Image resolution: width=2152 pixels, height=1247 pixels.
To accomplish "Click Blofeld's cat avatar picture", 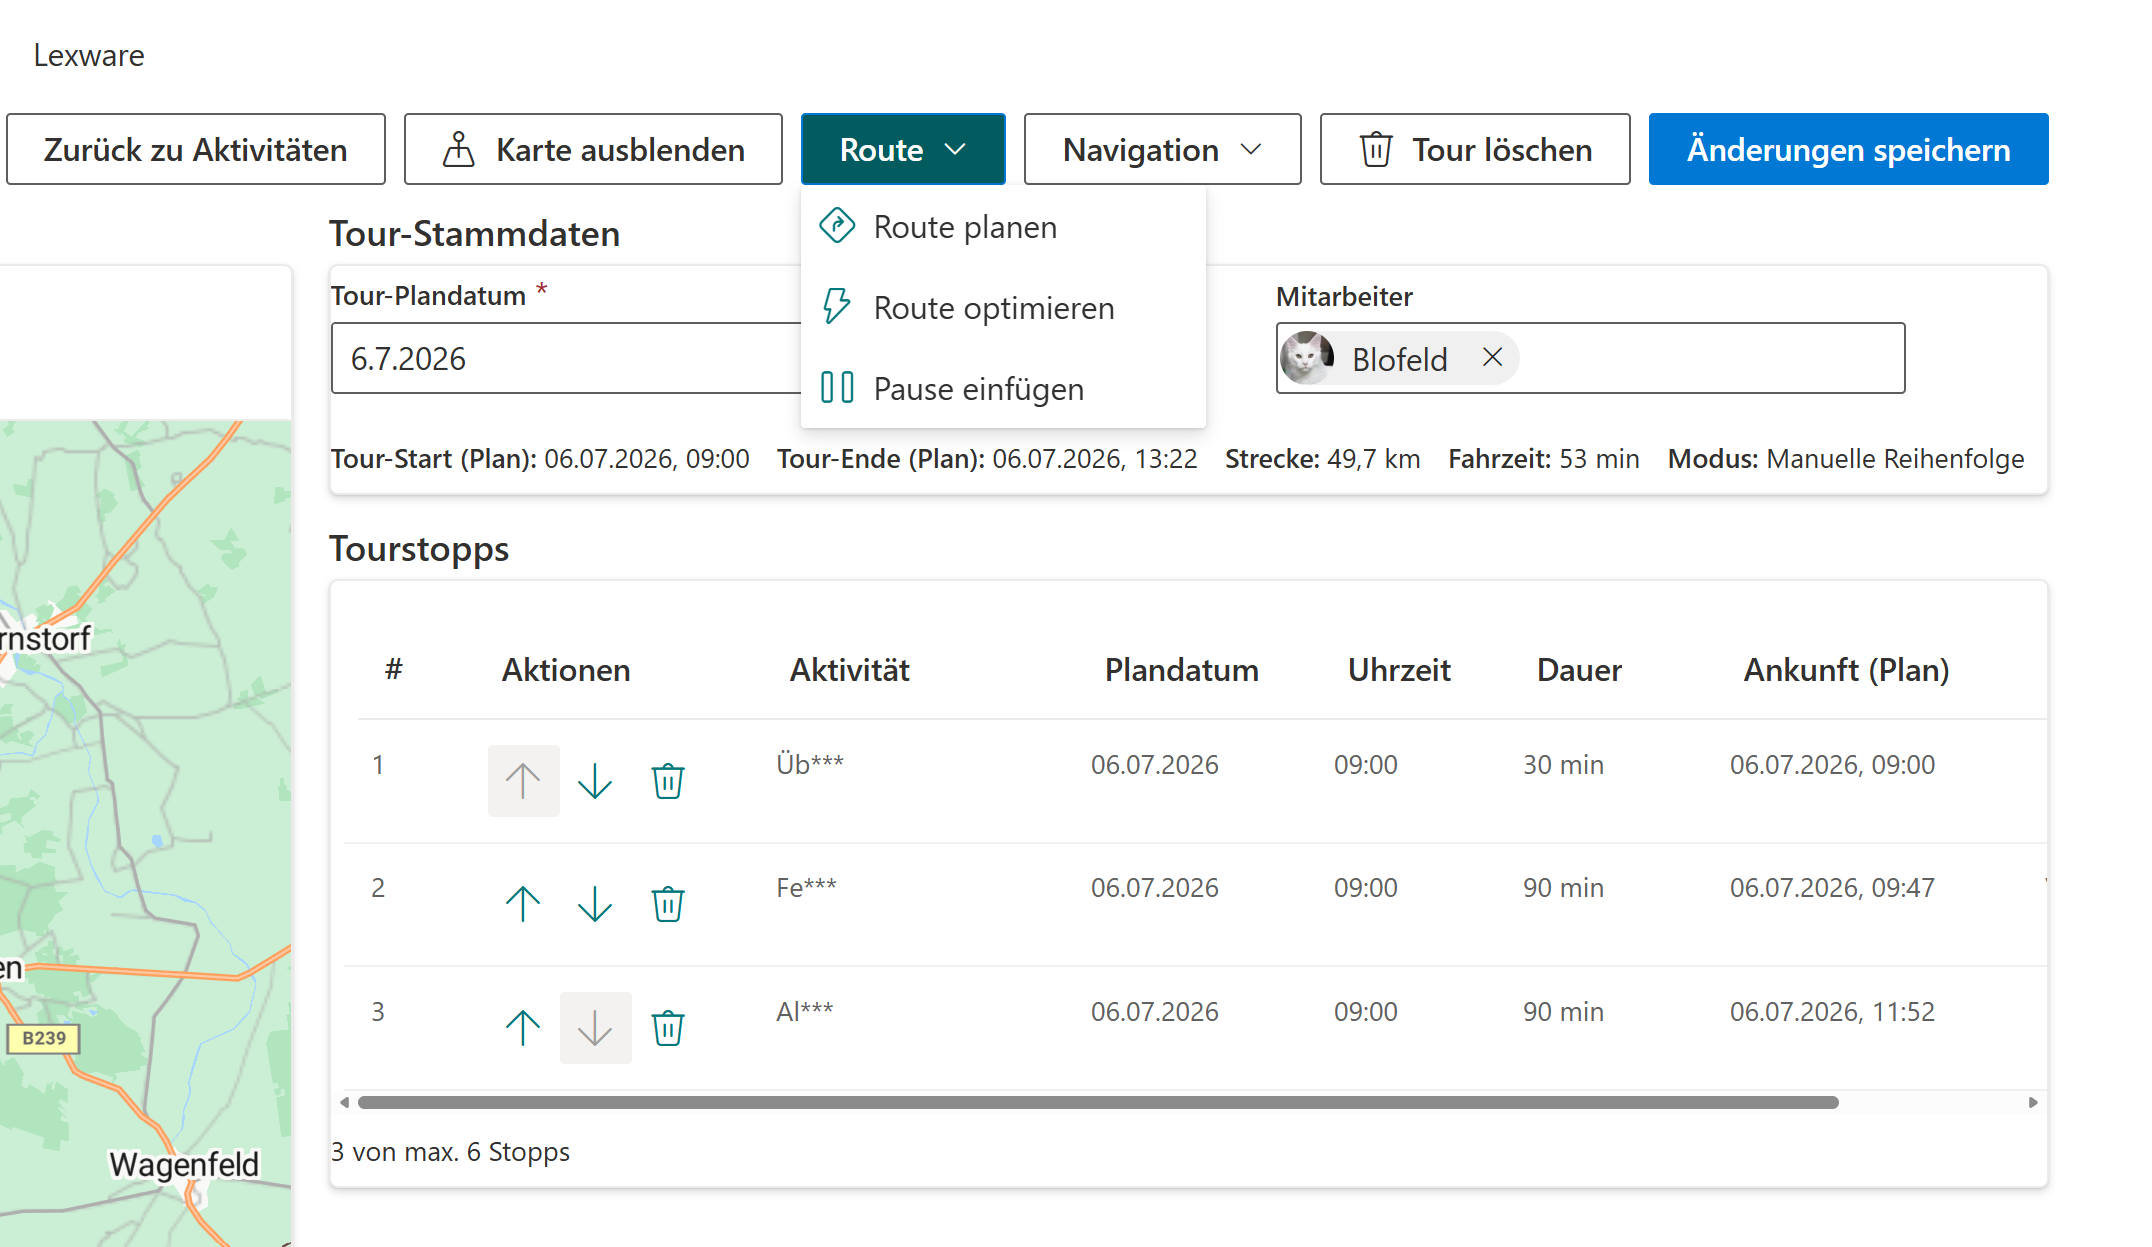I will pyautogui.click(x=1307, y=358).
